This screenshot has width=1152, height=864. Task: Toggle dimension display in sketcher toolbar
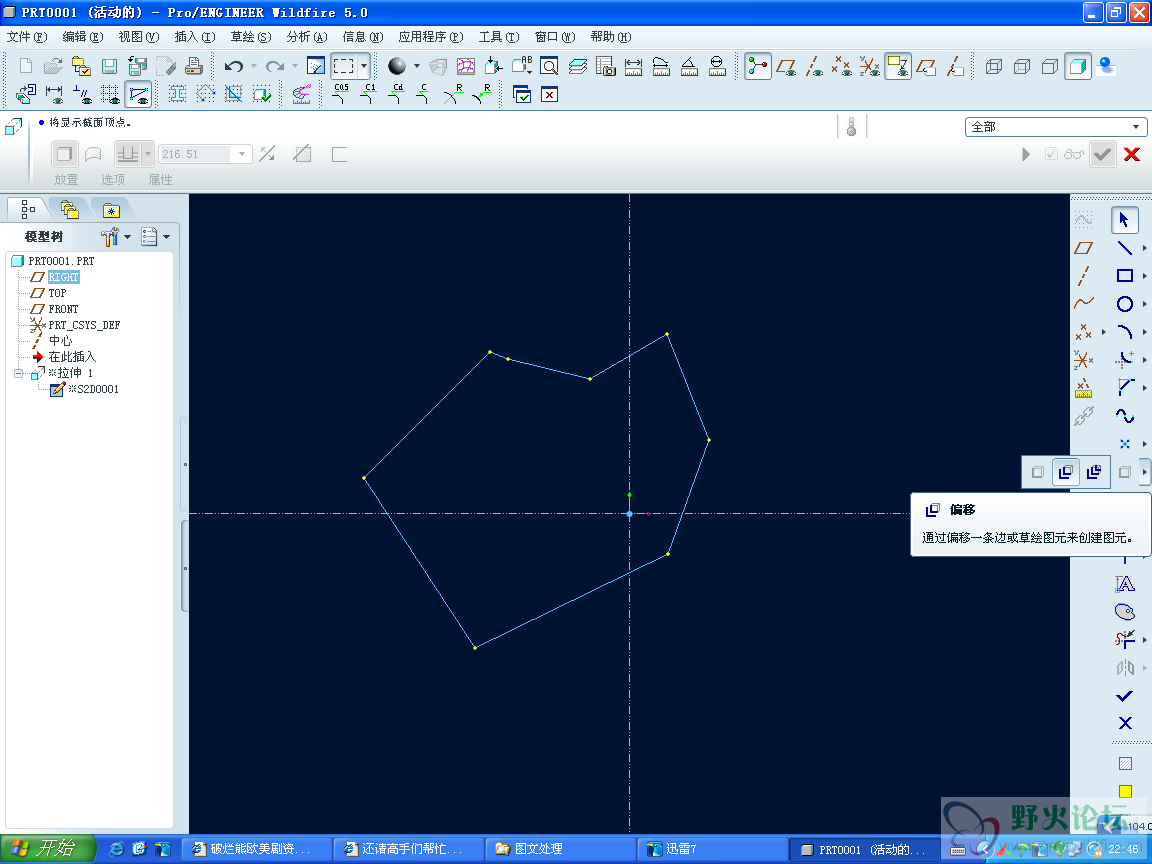54,94
